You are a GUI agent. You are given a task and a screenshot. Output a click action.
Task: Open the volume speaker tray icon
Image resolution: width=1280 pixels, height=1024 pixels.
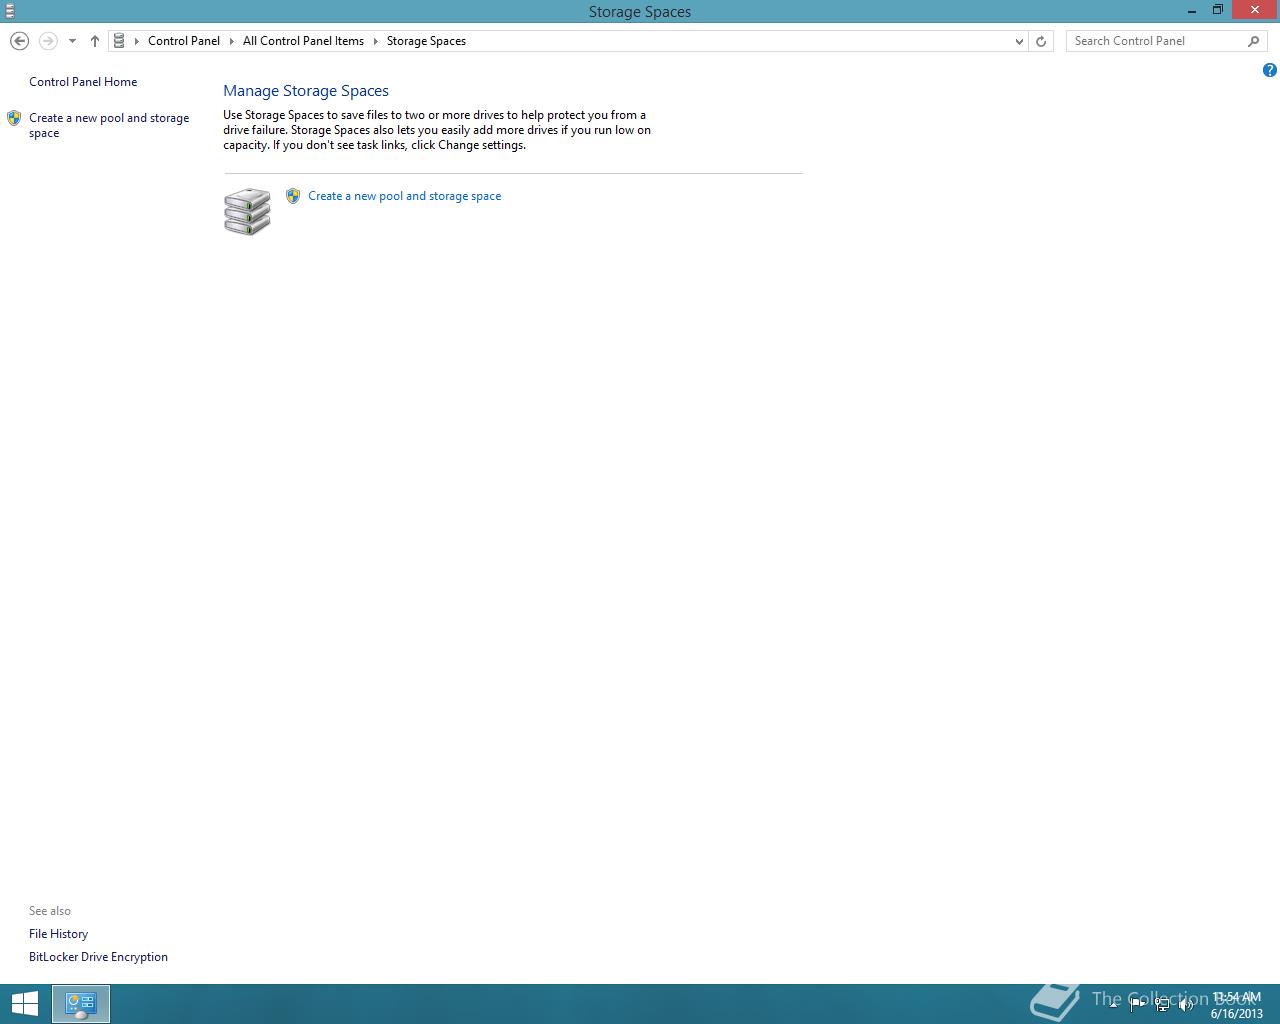(x=1186, y=1005)
